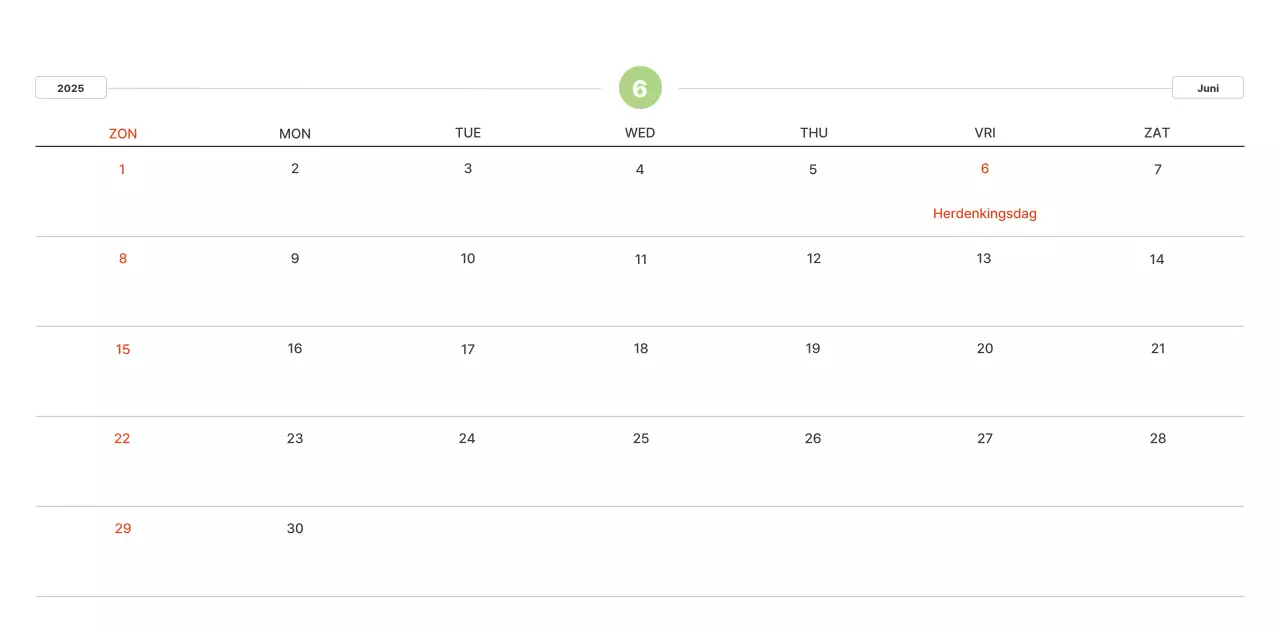Choose date 3 under TUE

[468, 169]
